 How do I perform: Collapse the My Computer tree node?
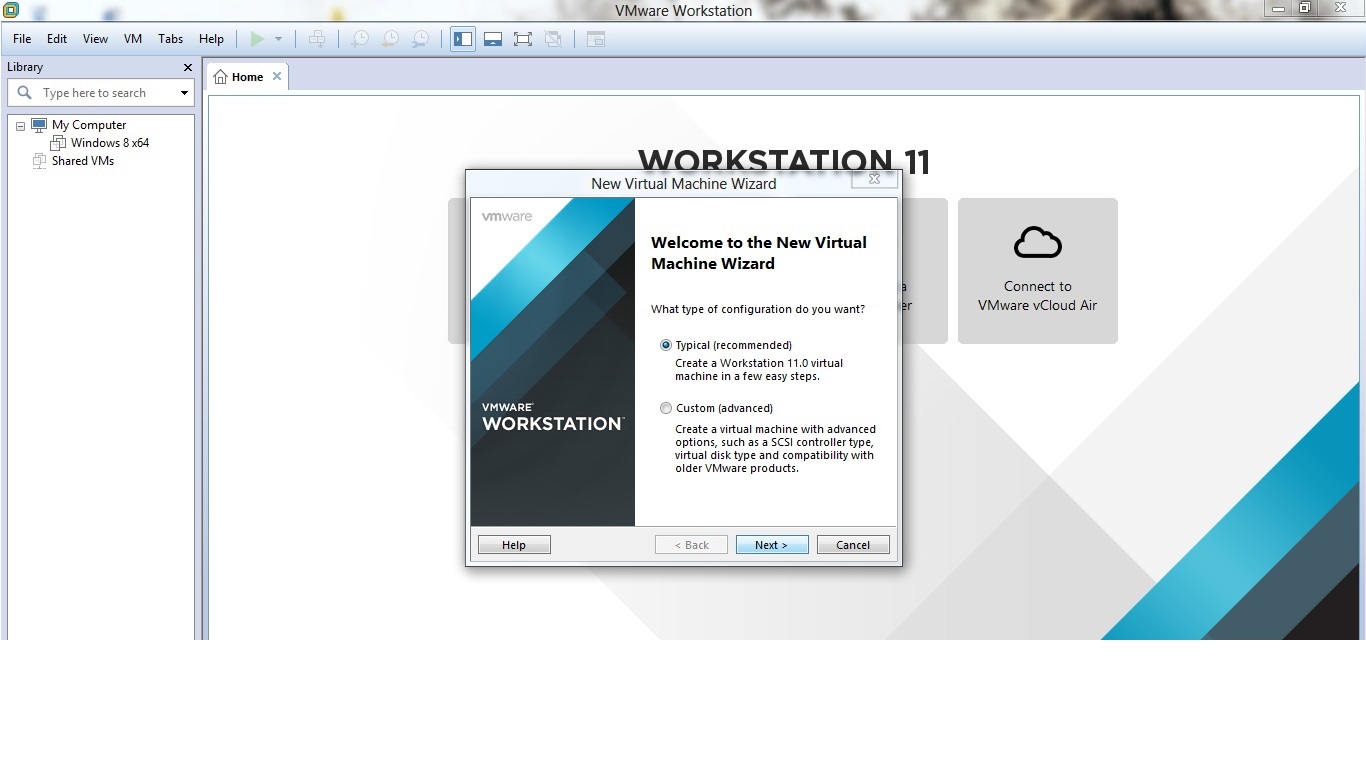tap(20, 126)
